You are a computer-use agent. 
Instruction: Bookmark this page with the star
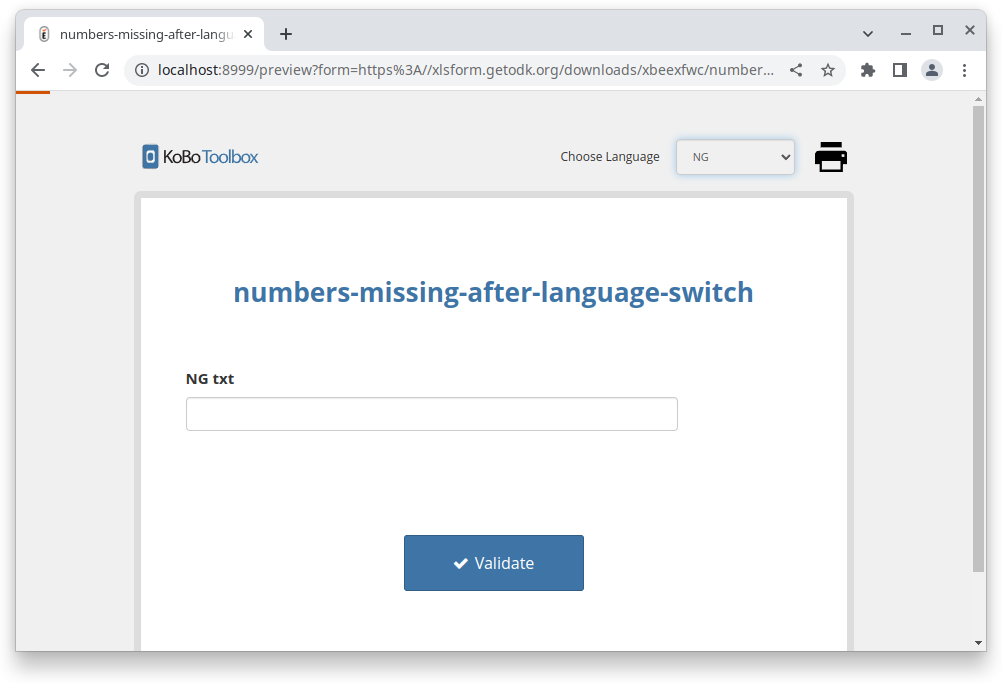click(828, 70)
